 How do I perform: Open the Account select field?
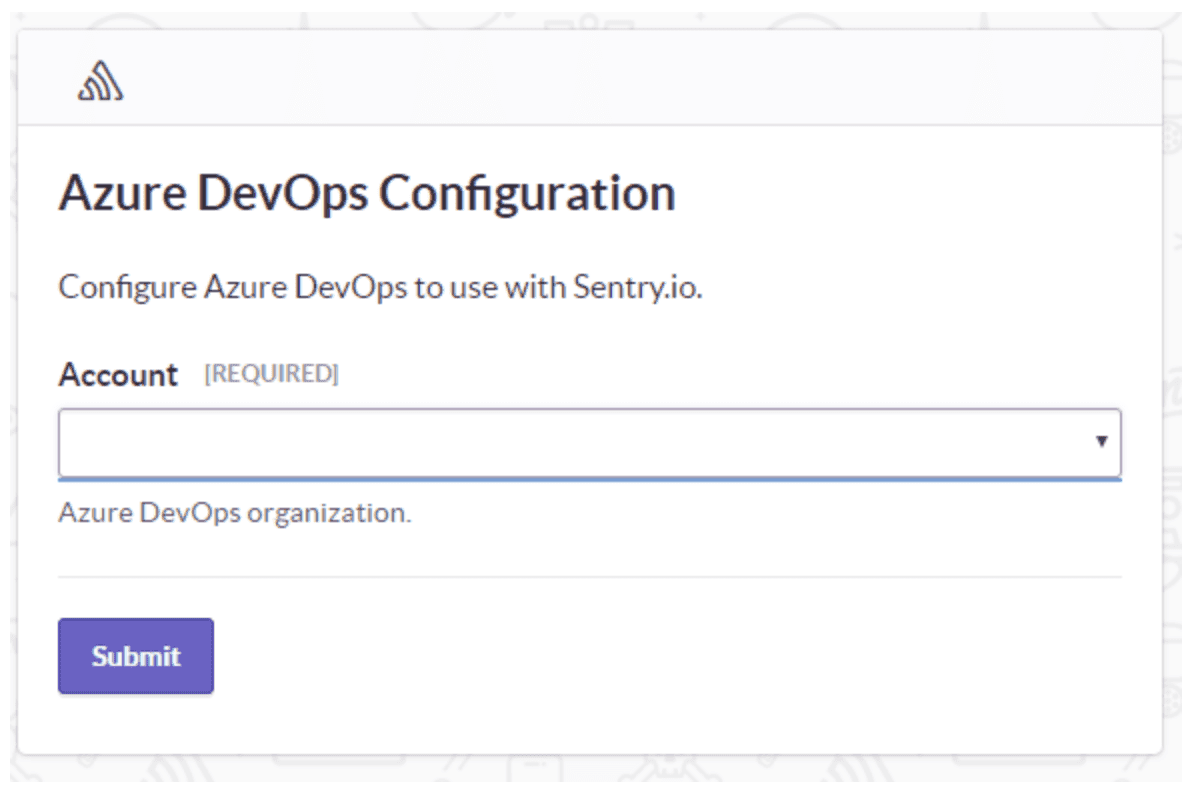click(x=580, y=441)
